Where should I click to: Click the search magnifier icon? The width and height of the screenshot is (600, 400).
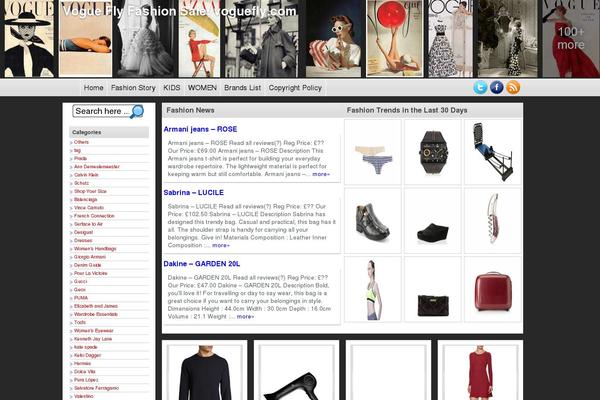[x=137, y=111]
